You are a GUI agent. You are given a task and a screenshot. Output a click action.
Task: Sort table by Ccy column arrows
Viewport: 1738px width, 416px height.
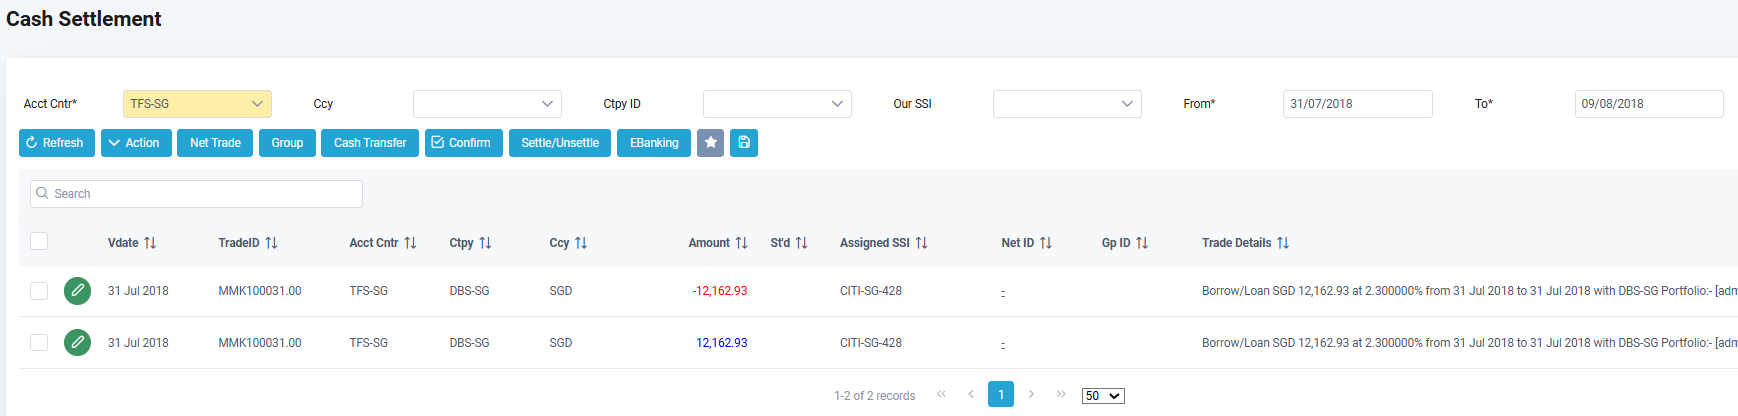pos(581,243)
